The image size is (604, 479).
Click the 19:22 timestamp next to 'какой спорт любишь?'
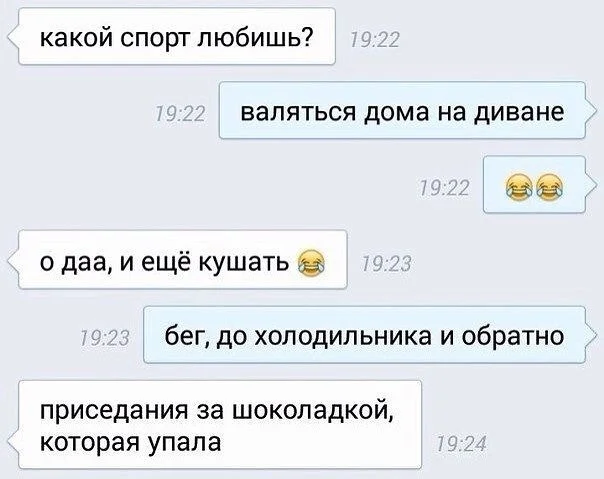[374, 40]
